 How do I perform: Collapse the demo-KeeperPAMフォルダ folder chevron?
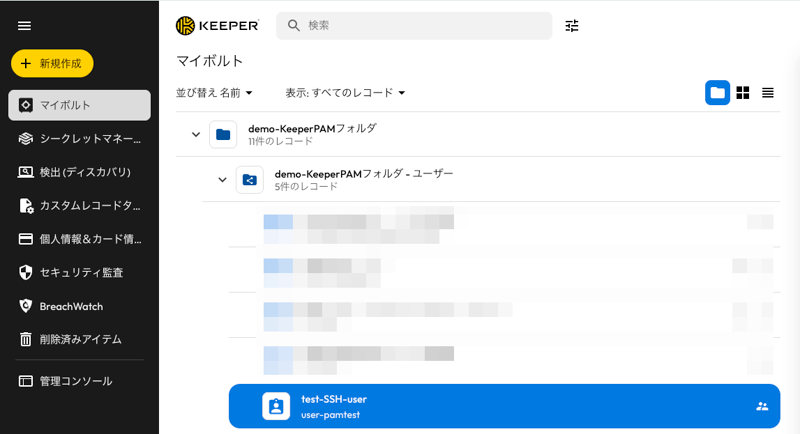tap(195, 134)
